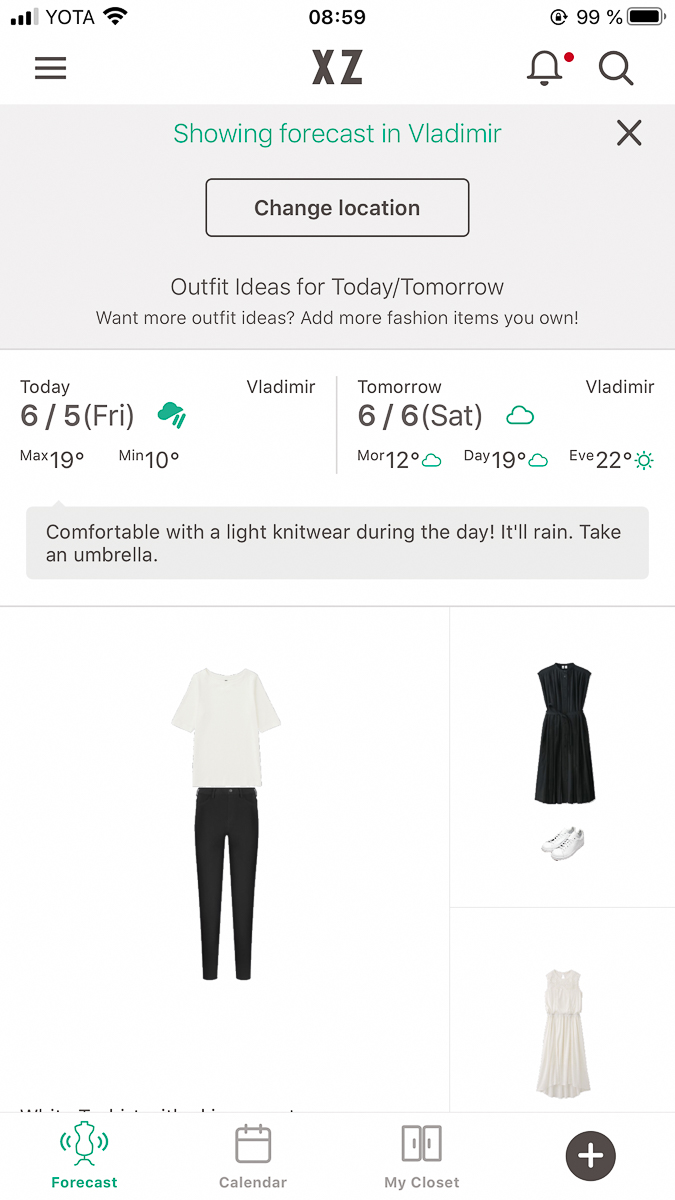The width and height of the screenshot is (675, 1200).
Task: Tap tomorrow's cloudy weather icon
Action: (x=520, y=415)
